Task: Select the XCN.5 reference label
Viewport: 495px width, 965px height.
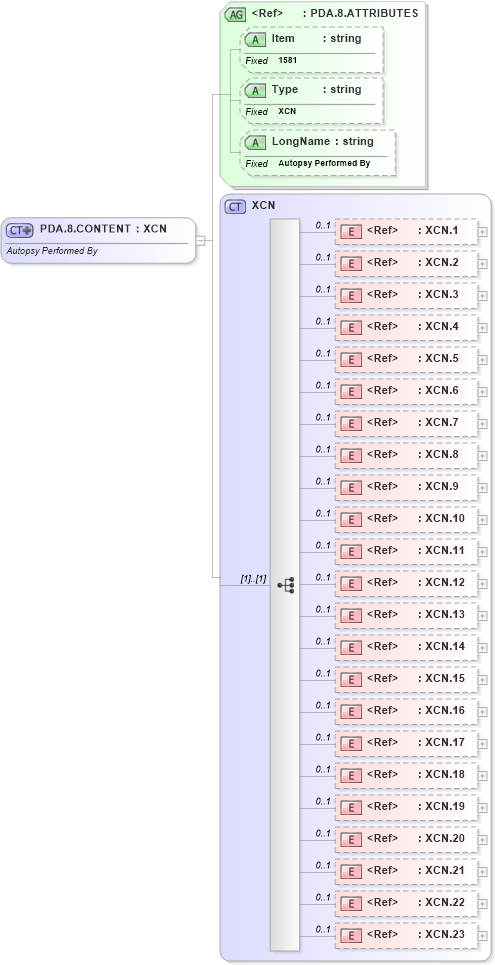Action: (412, 358)
